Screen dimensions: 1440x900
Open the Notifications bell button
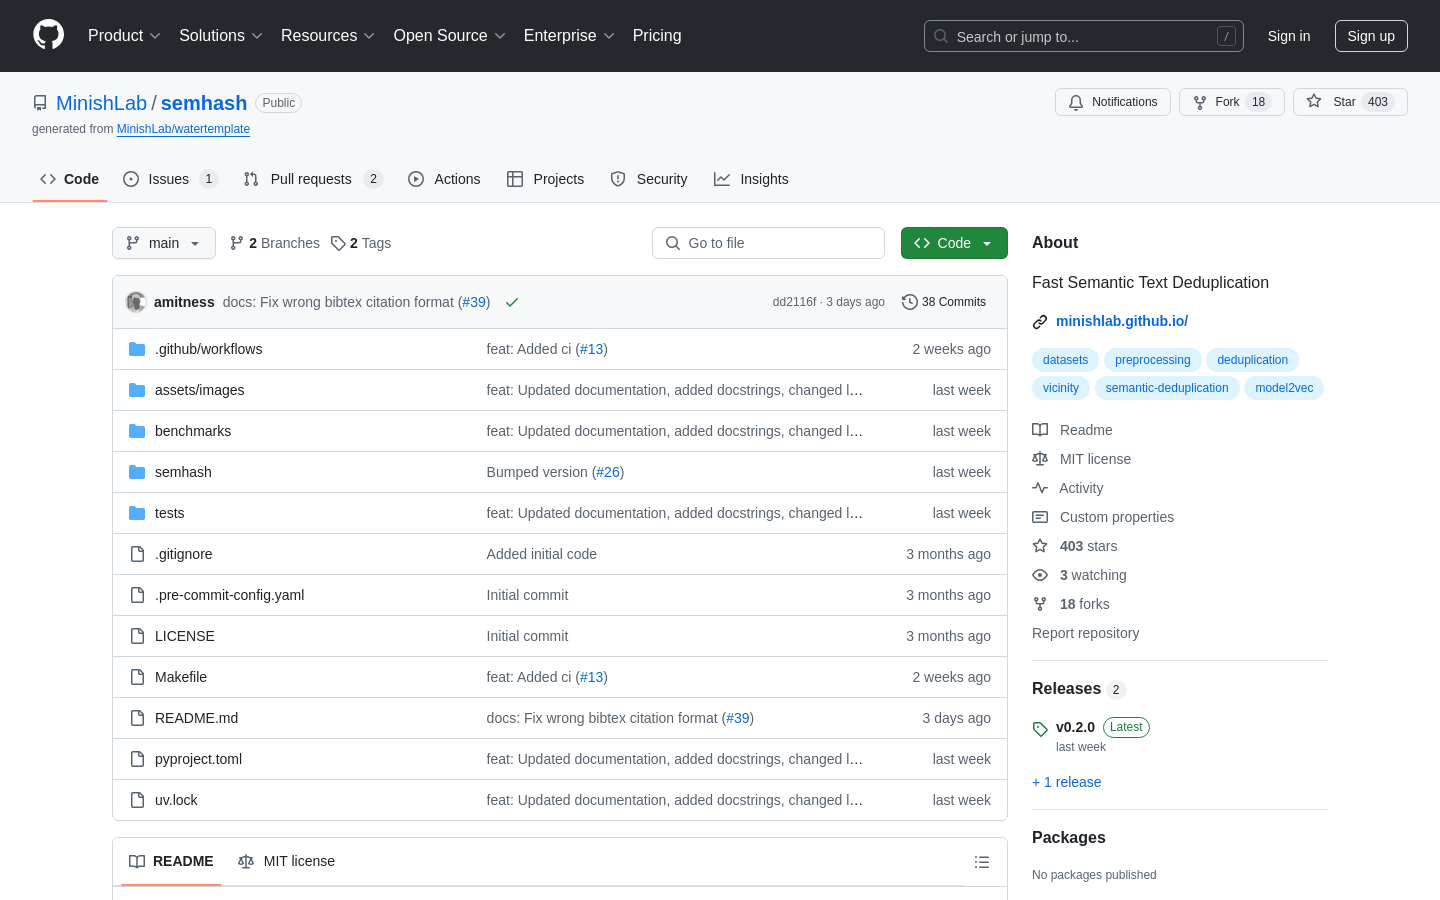click(1112, 102)
